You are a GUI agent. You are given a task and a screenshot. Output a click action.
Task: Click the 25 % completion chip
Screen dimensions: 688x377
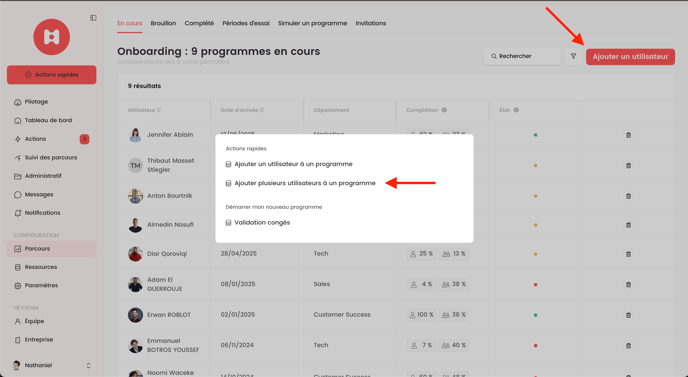coord(422,254)
